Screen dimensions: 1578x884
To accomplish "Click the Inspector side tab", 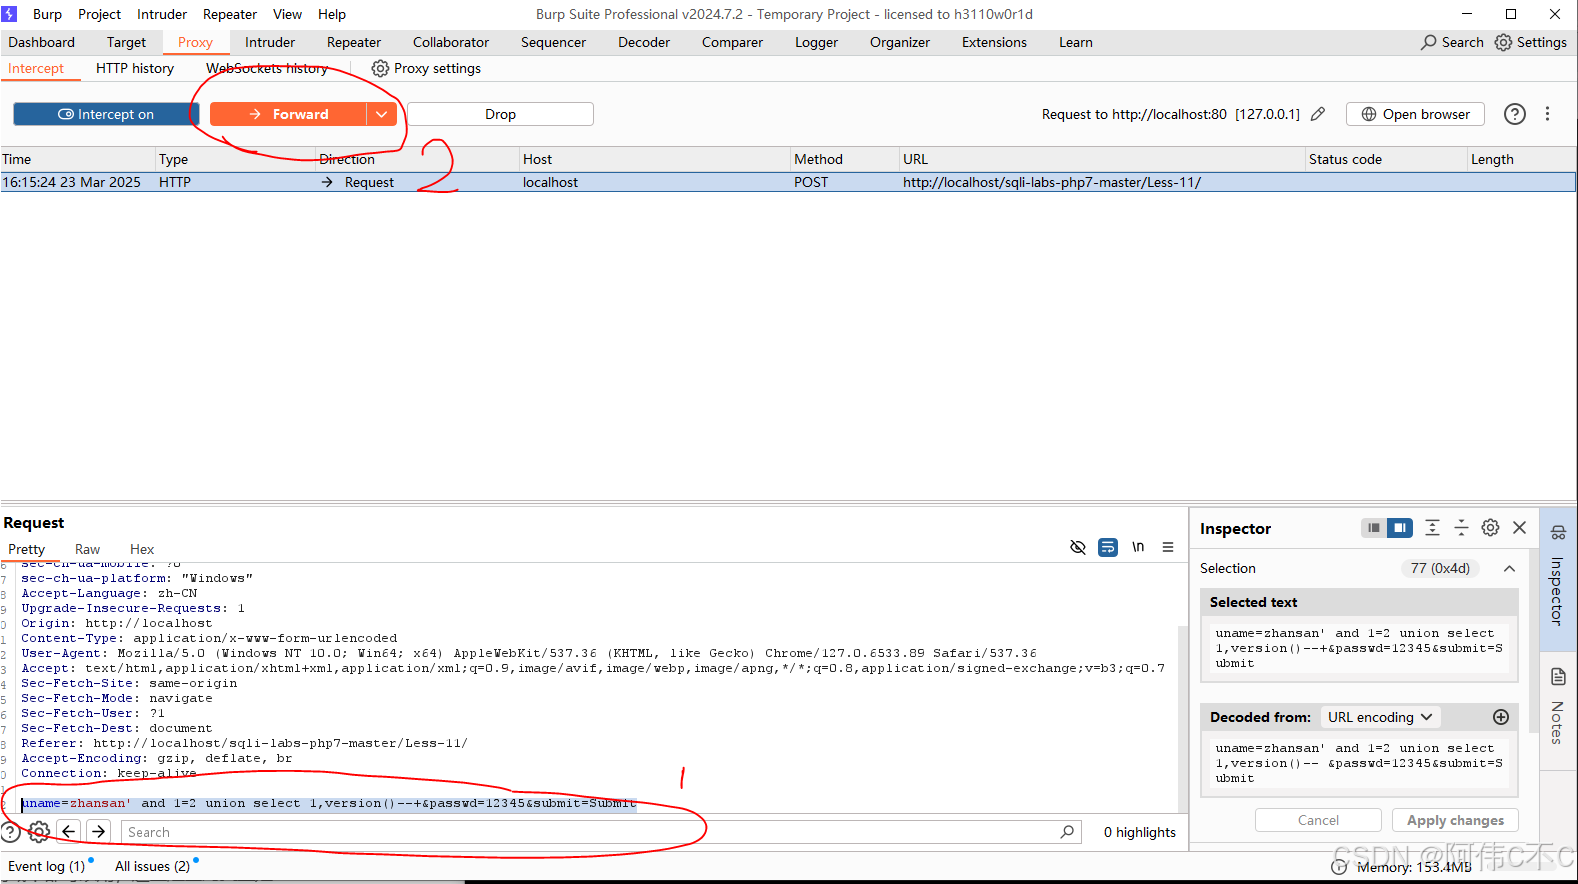I will [x=1558, y=578].
